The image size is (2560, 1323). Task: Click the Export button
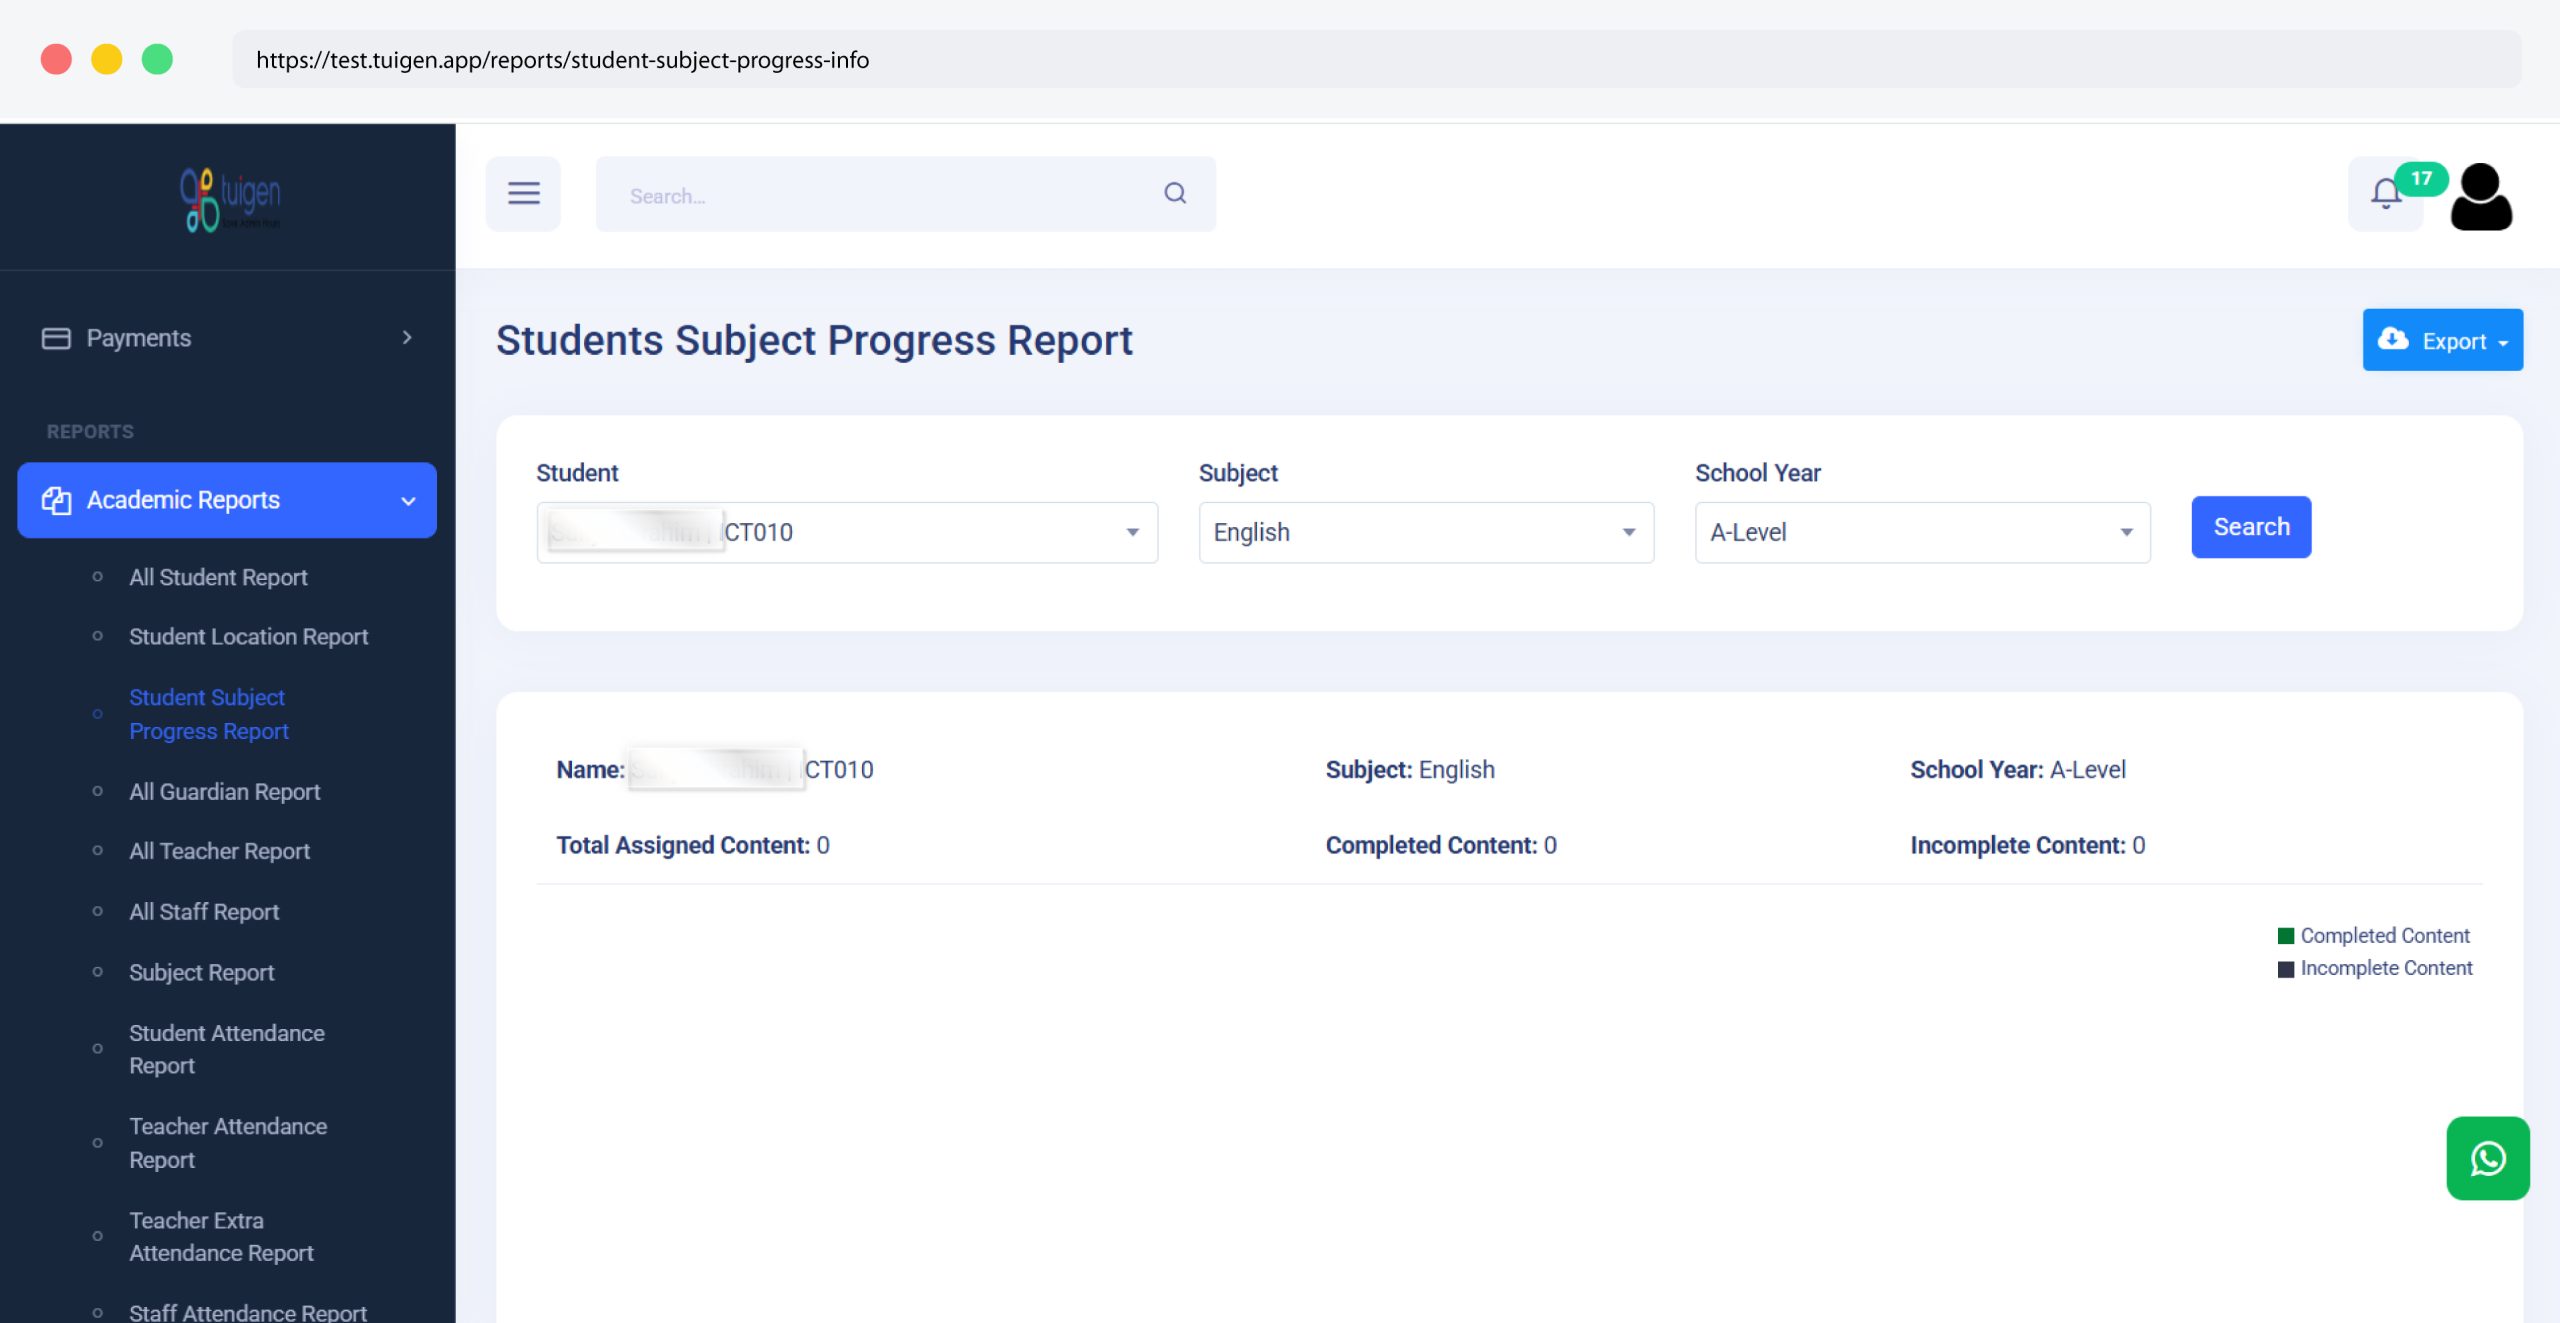2441,341
